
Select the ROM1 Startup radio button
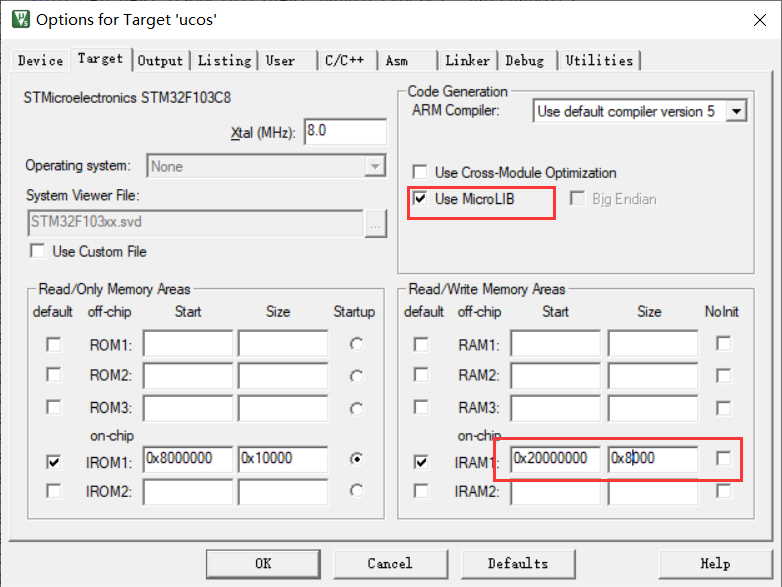click(x=356, y=344)
